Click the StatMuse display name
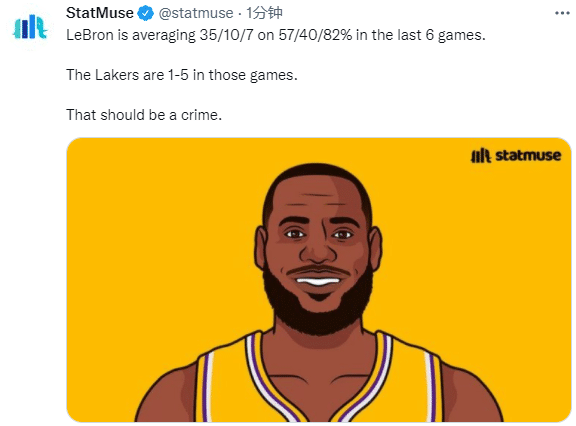 100,13
